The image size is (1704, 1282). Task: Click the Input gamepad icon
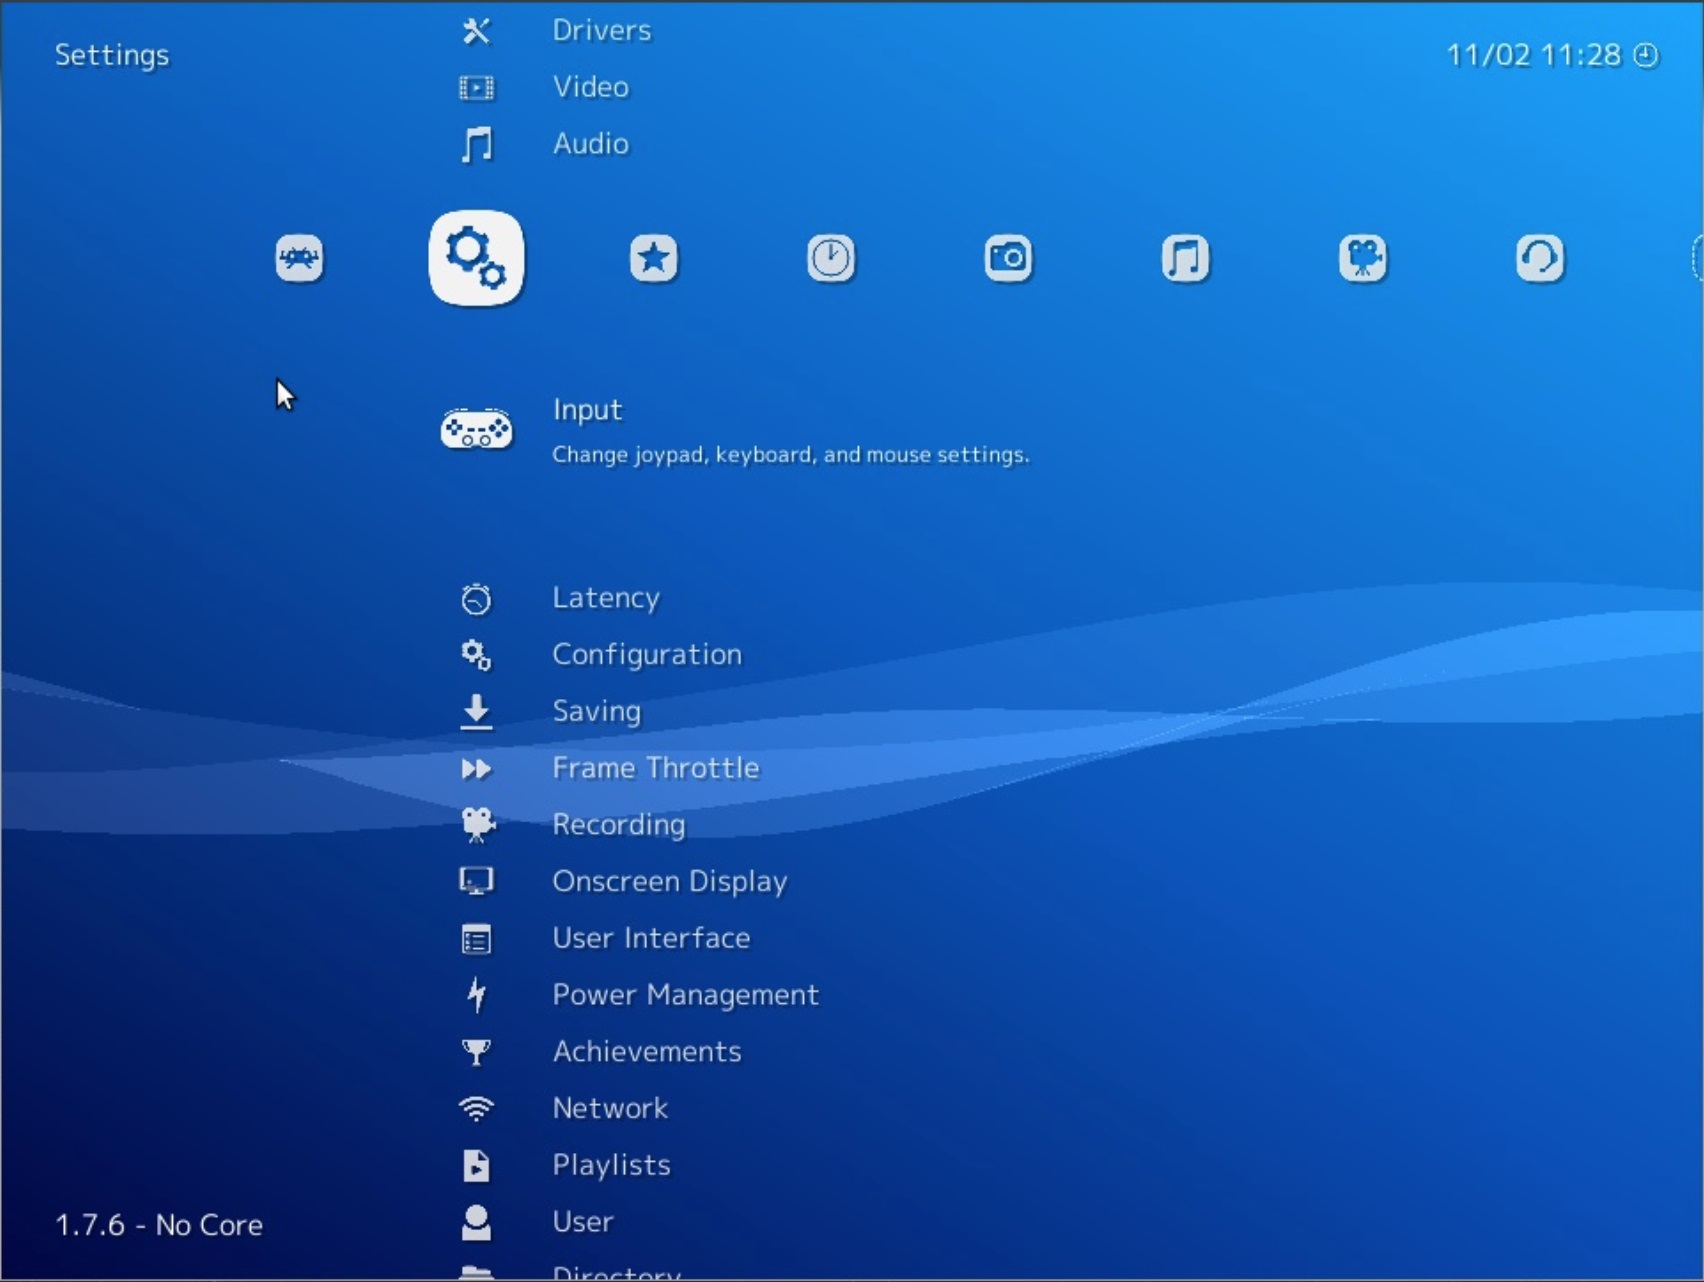pos(476,430)
